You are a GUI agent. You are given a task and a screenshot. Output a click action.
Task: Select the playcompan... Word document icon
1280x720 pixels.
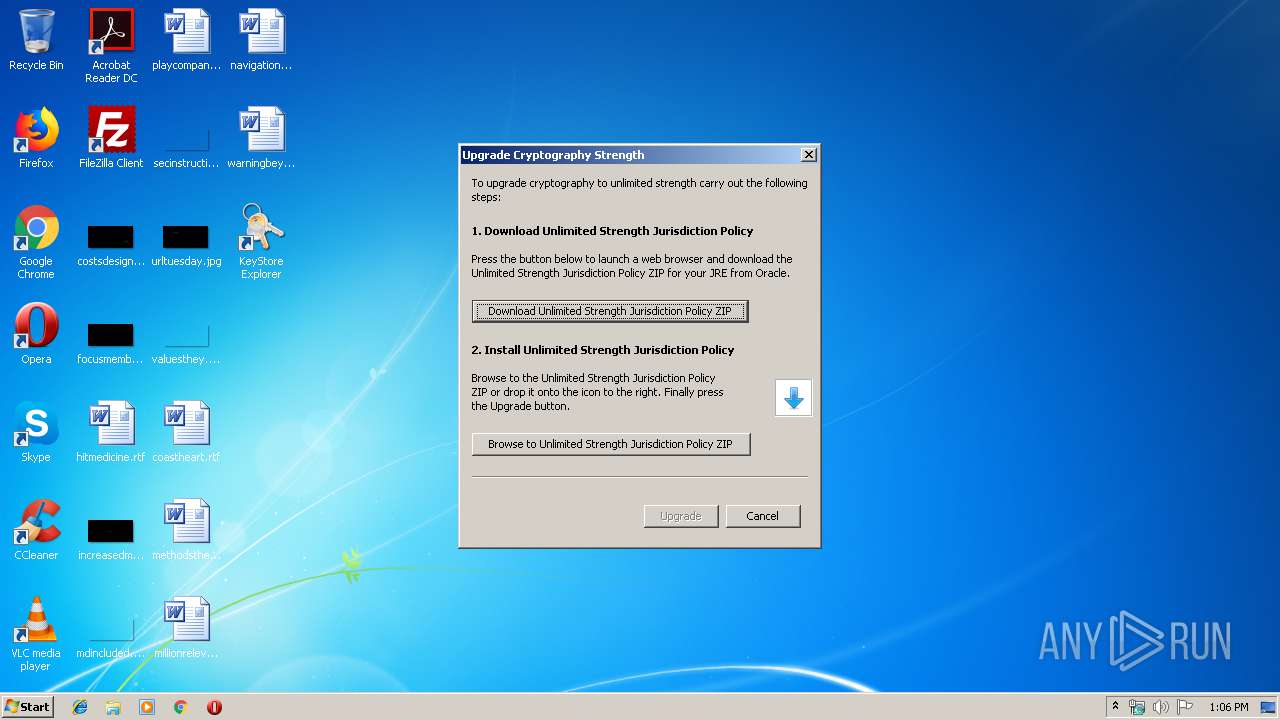coord(186,41)
